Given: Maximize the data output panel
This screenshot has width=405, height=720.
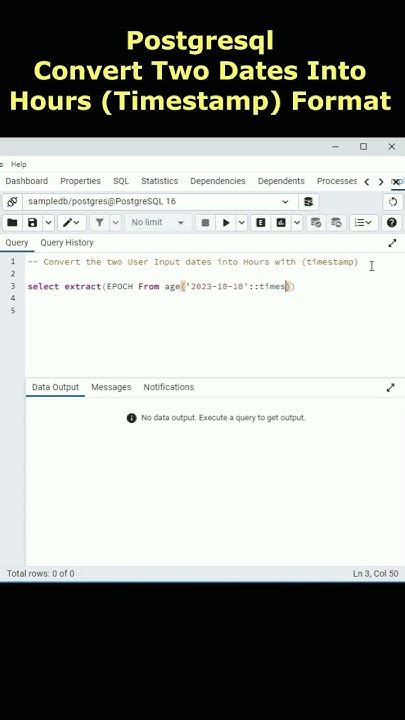Looking at the screenshot, I should (390, 388).
